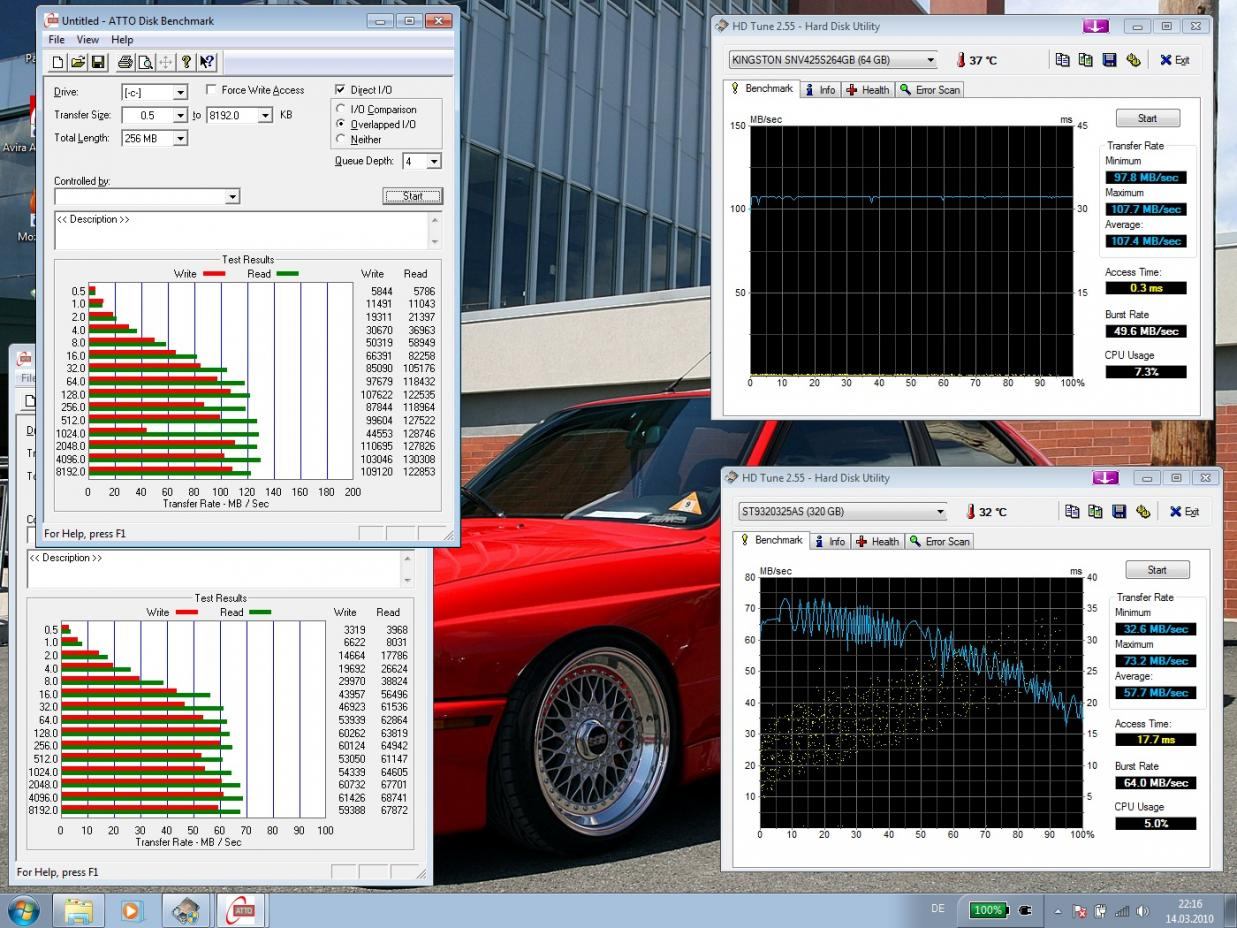Click Start button in the ATTO Disk Benchmark
1237x928 pixels.
(412, 196)
